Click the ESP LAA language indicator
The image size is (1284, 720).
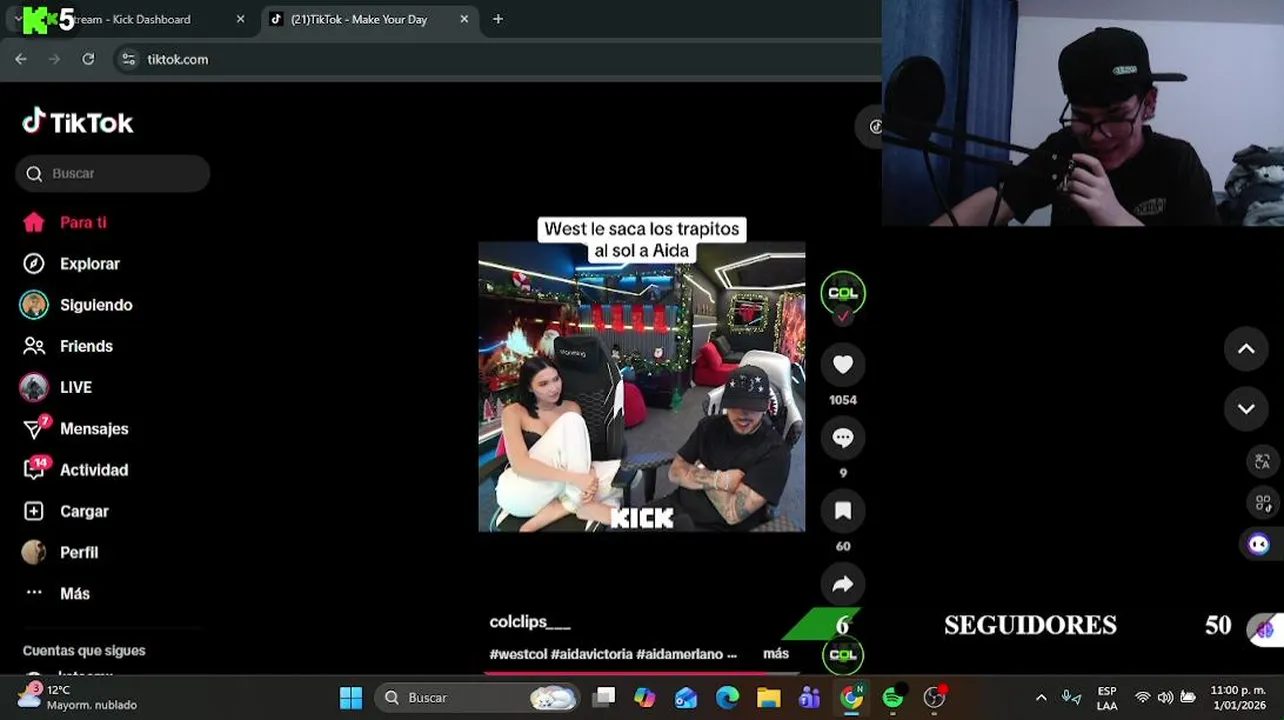(x=1107, y=698)
